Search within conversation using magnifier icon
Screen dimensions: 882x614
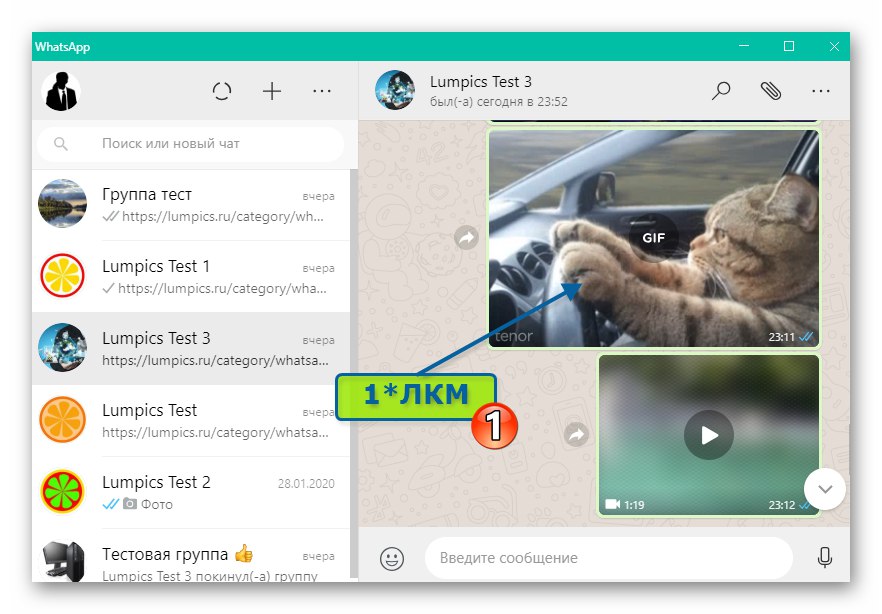721,91
